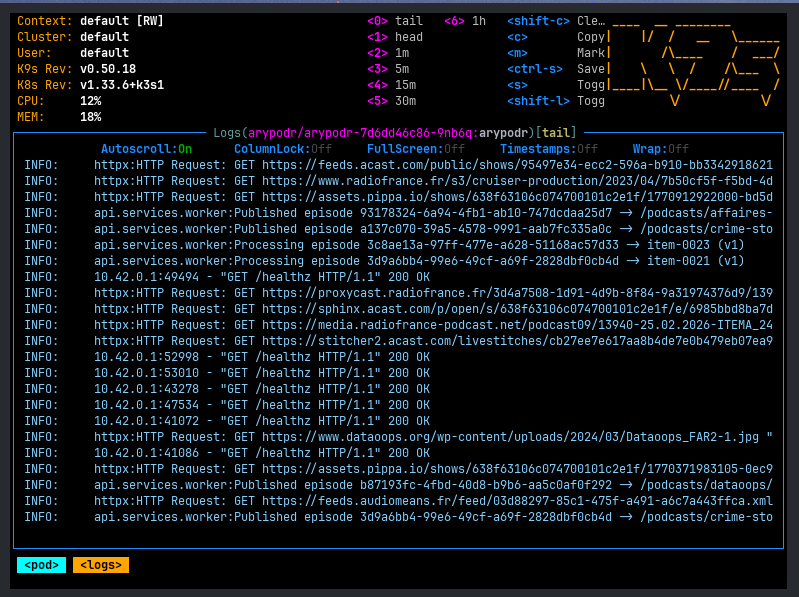Enable the Timestamps indicator

click(549, 149)
